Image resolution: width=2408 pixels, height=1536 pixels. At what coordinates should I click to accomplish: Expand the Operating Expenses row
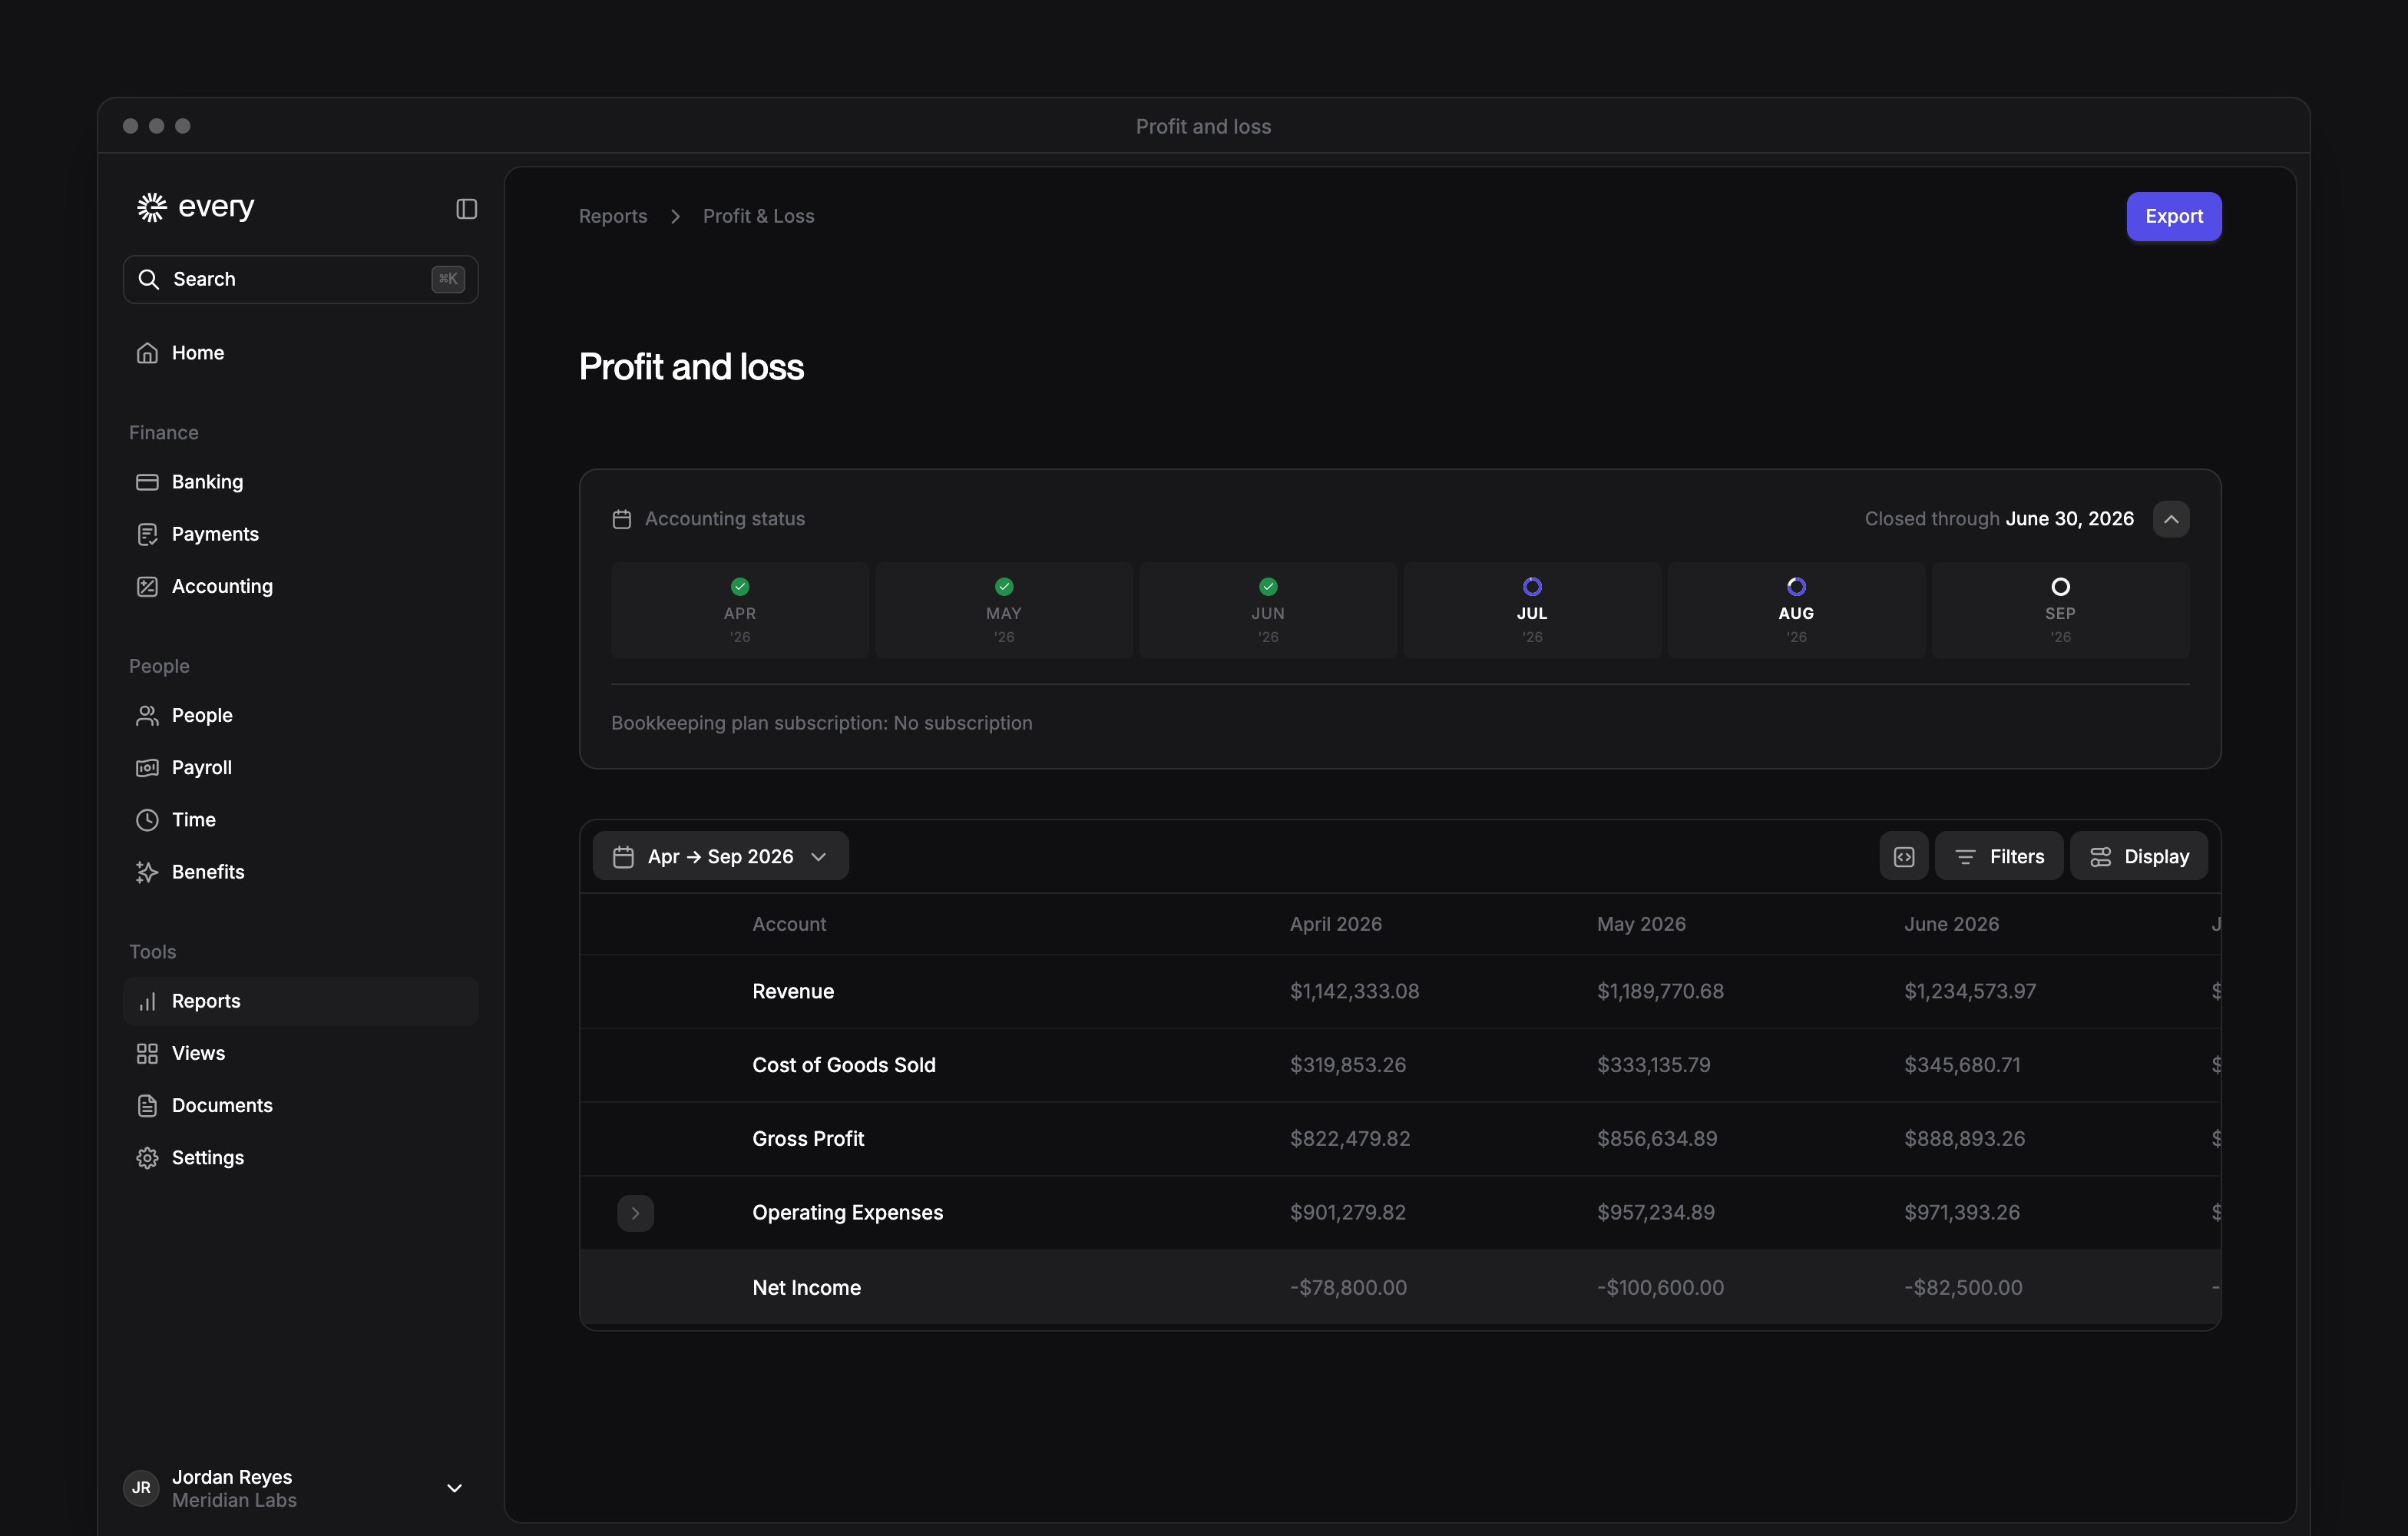tap(635, 1213)
